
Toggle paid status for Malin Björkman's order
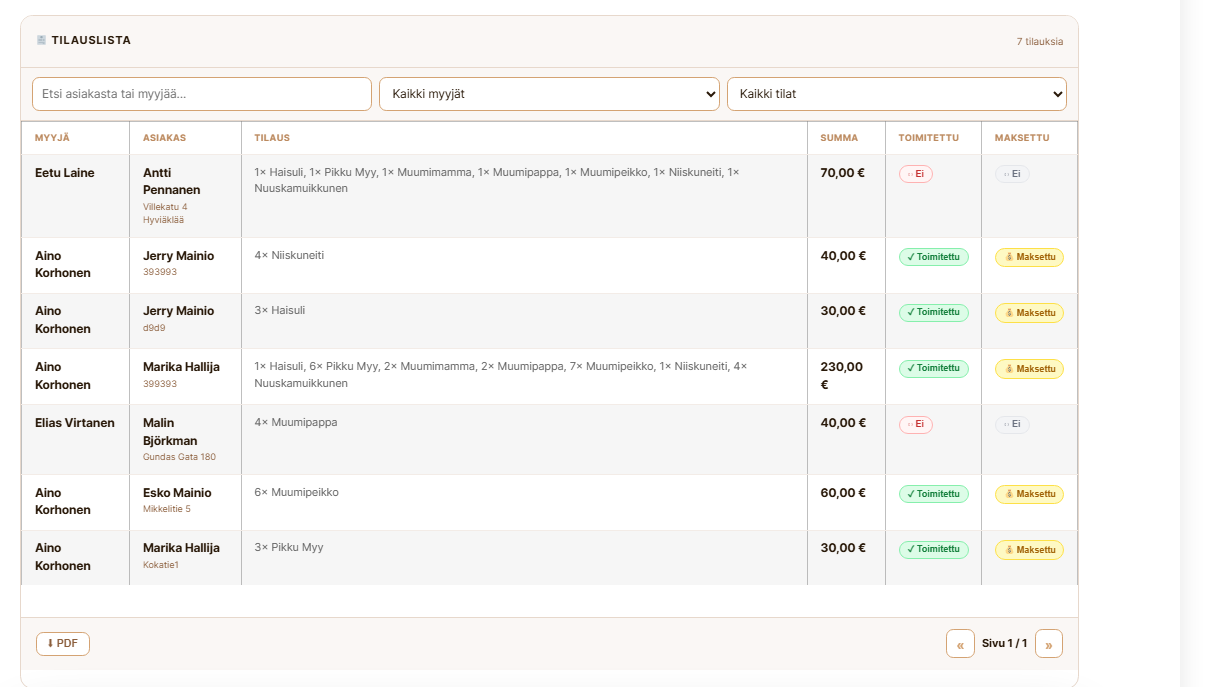pos(1012,425)
